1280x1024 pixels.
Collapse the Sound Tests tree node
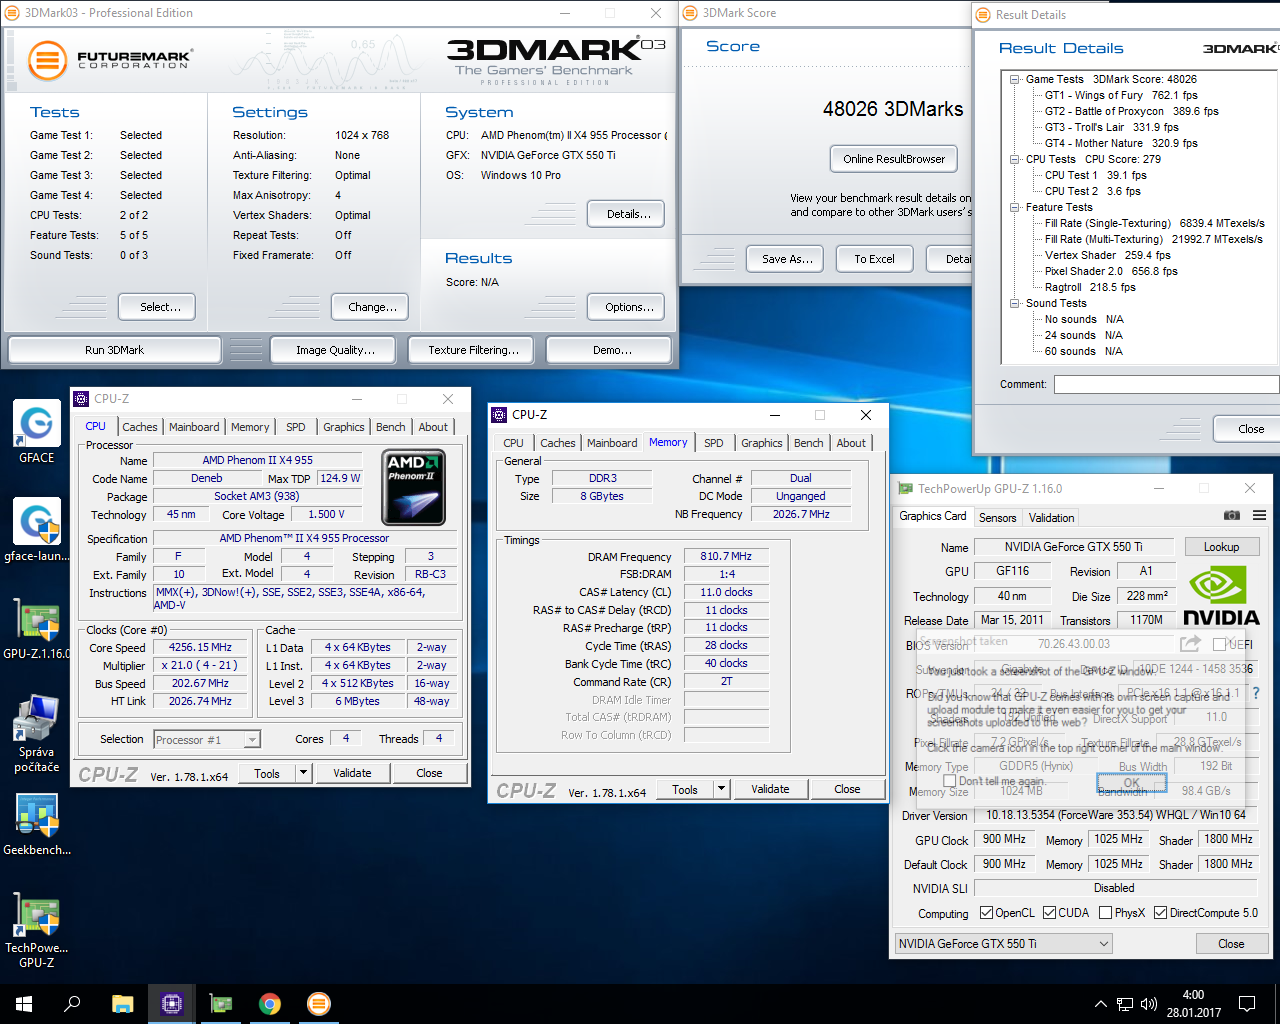coord(1015,303)
